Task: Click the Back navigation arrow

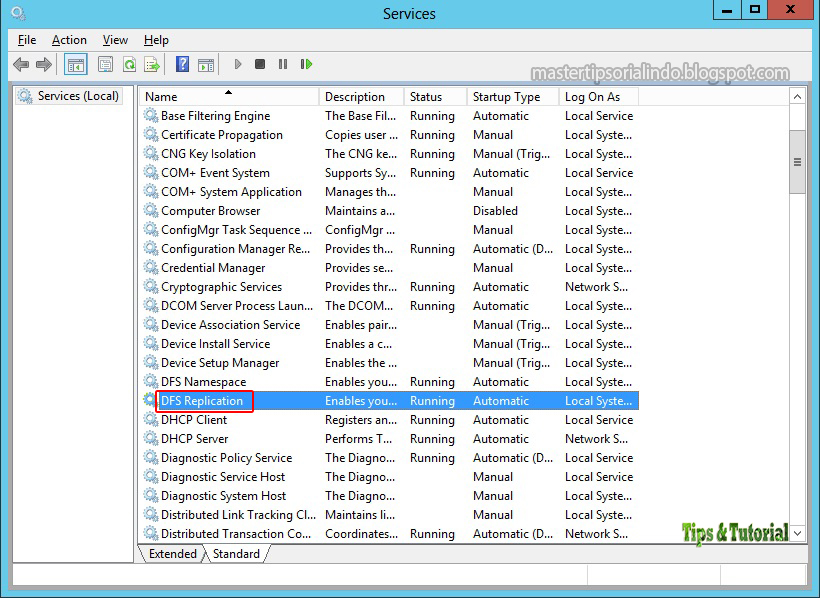Action: tap(20, 64)
